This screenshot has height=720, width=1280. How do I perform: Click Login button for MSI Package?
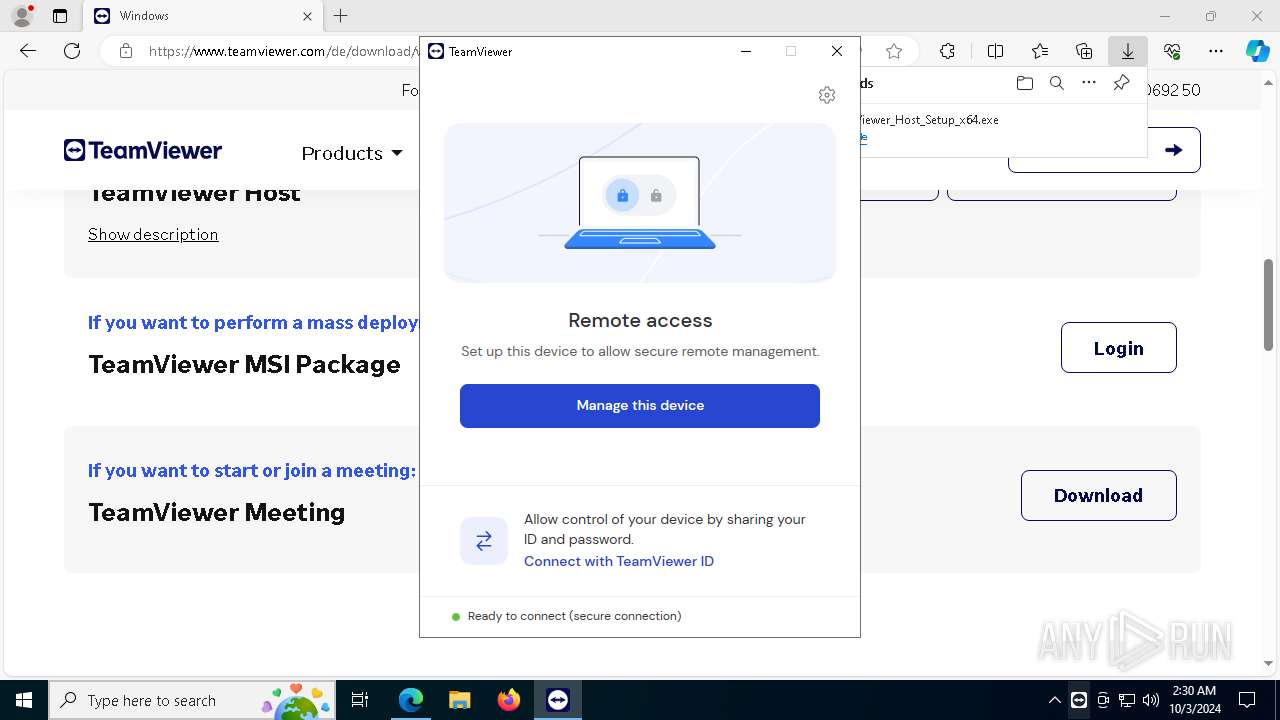point(1118,348)
